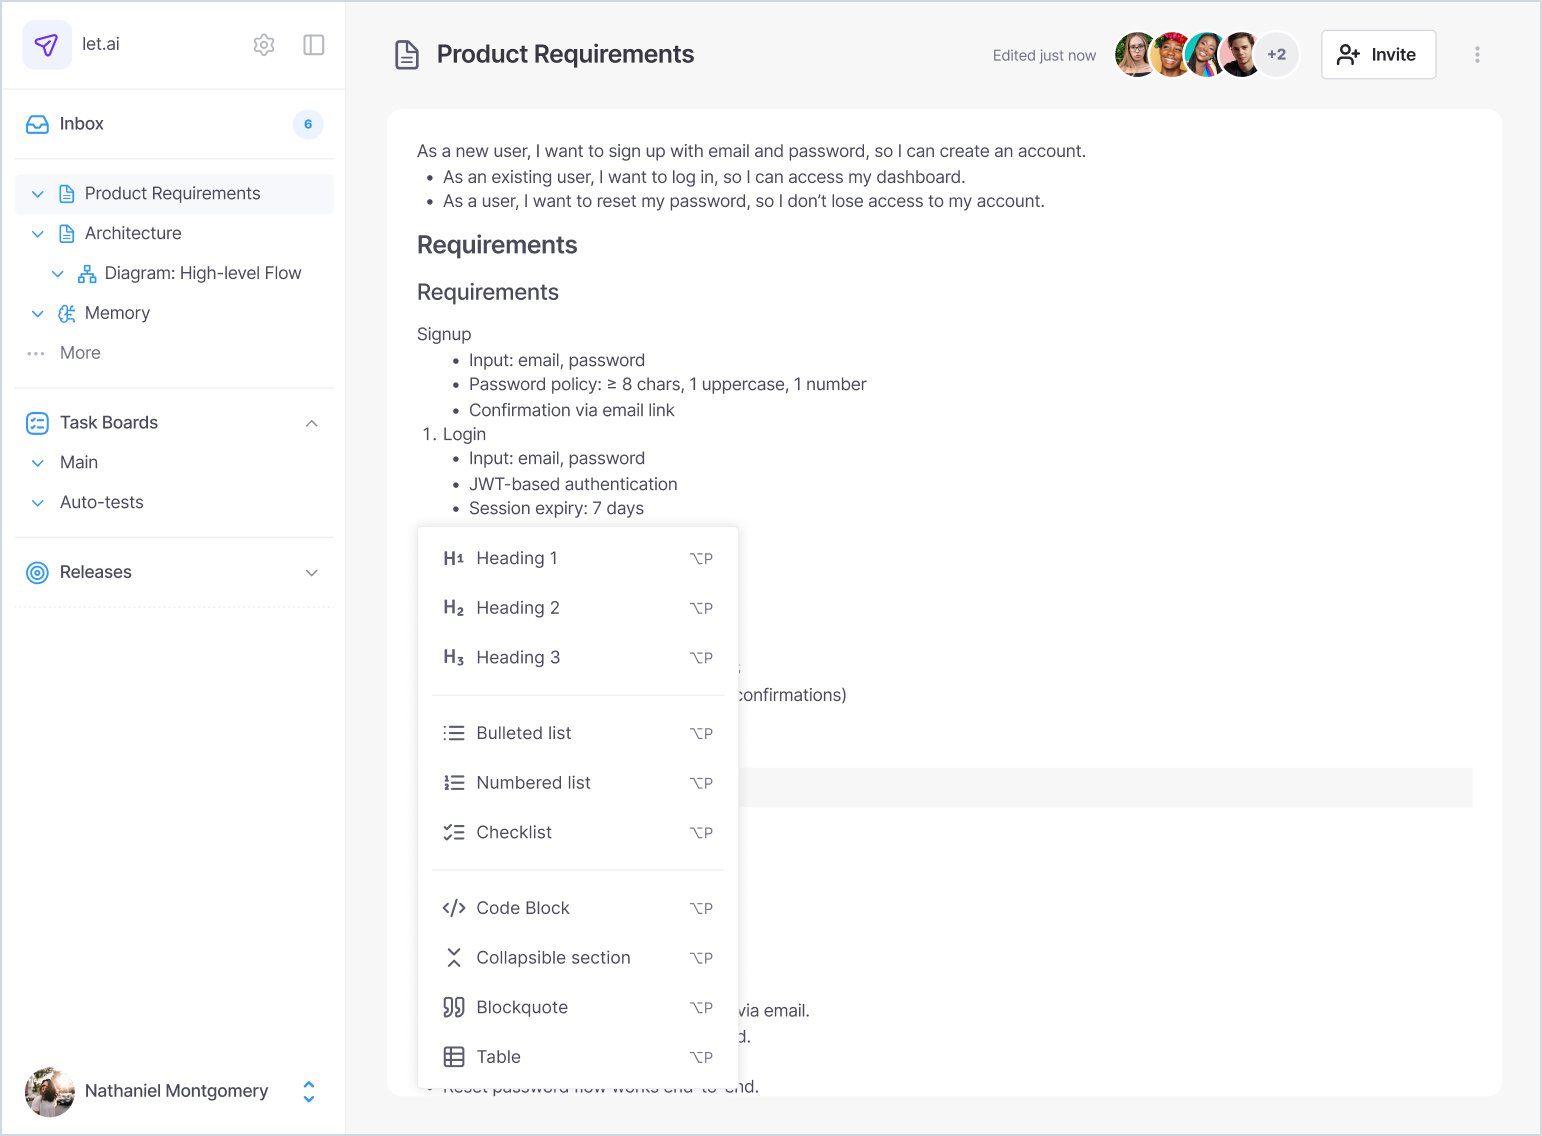Click the Inbox tray icon
1542x1136 pixels.
coord(37,124)
